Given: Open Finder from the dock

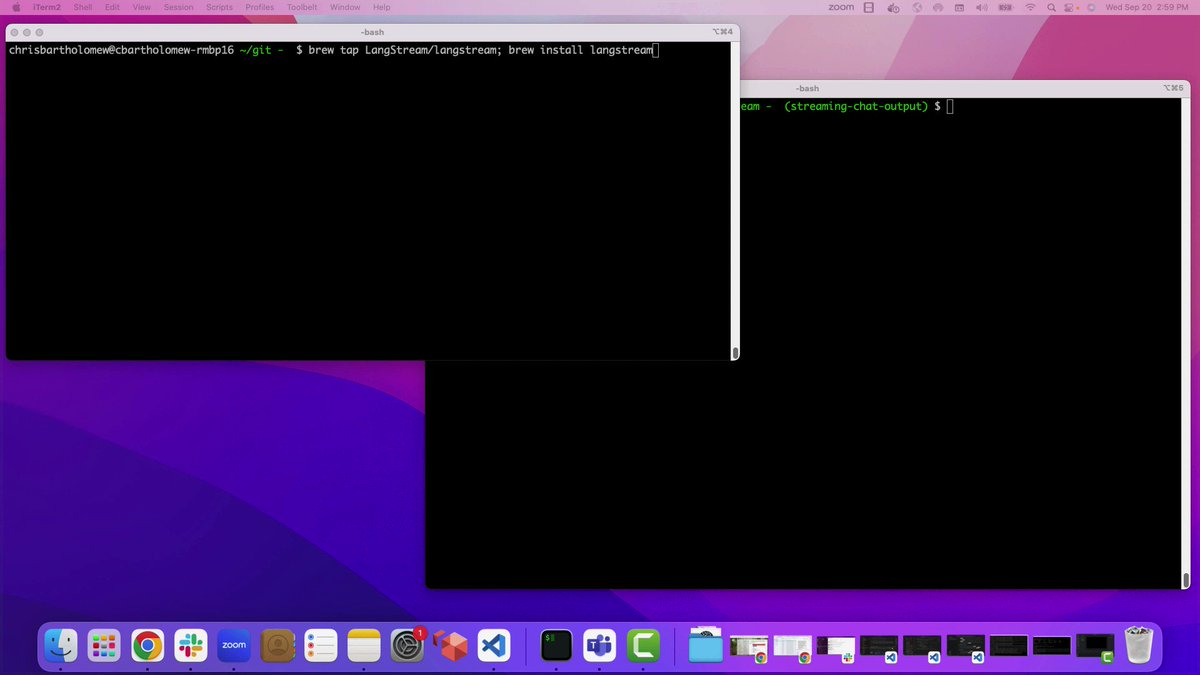Looking at the screenshot, I should point(61,645).
